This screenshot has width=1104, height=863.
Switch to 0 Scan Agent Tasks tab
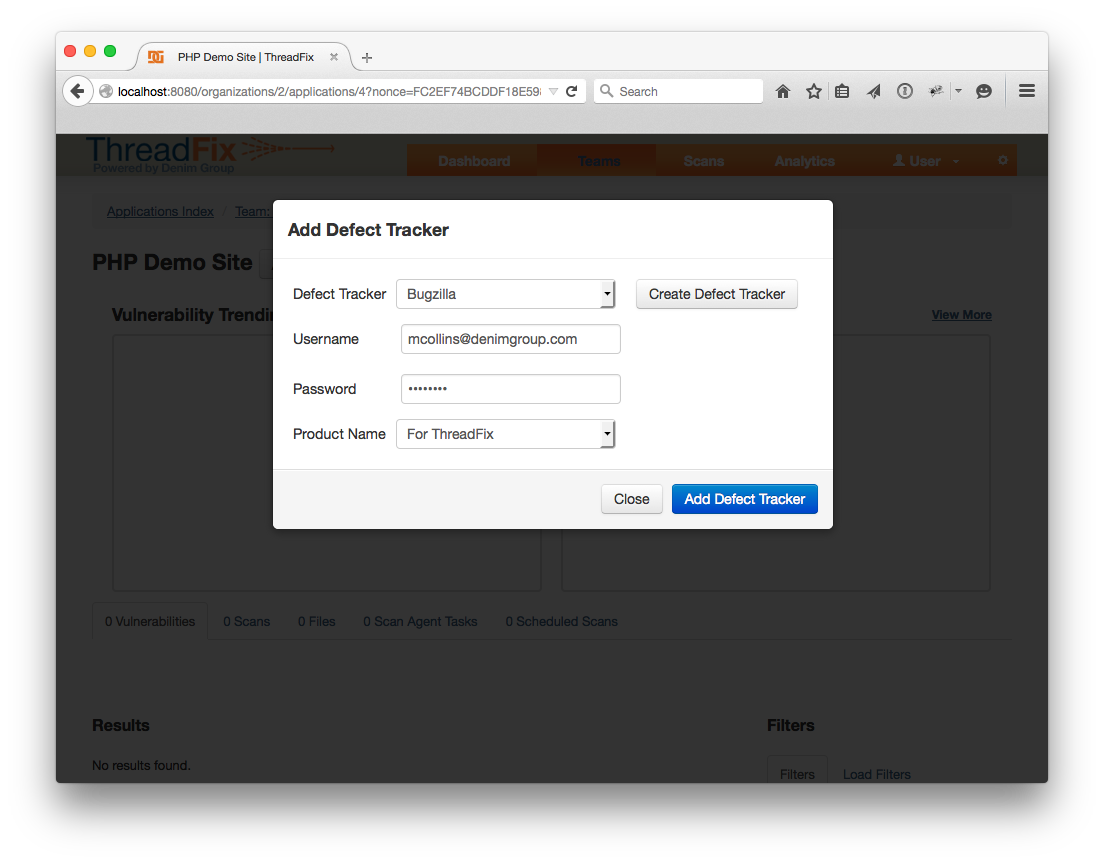pos(420,622)
